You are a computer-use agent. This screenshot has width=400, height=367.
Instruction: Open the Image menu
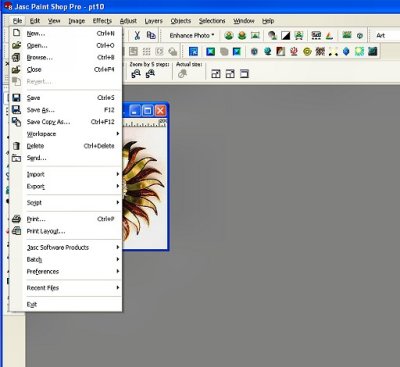(77, 21)
